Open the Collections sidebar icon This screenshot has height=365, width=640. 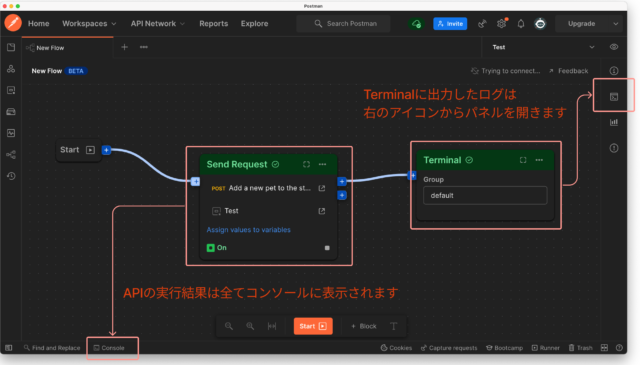(11, 47)
